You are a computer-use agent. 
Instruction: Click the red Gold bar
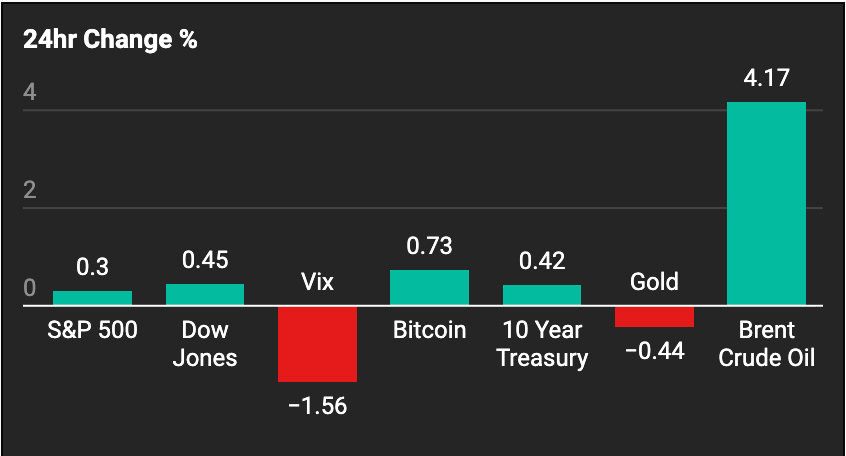[654, 317]
